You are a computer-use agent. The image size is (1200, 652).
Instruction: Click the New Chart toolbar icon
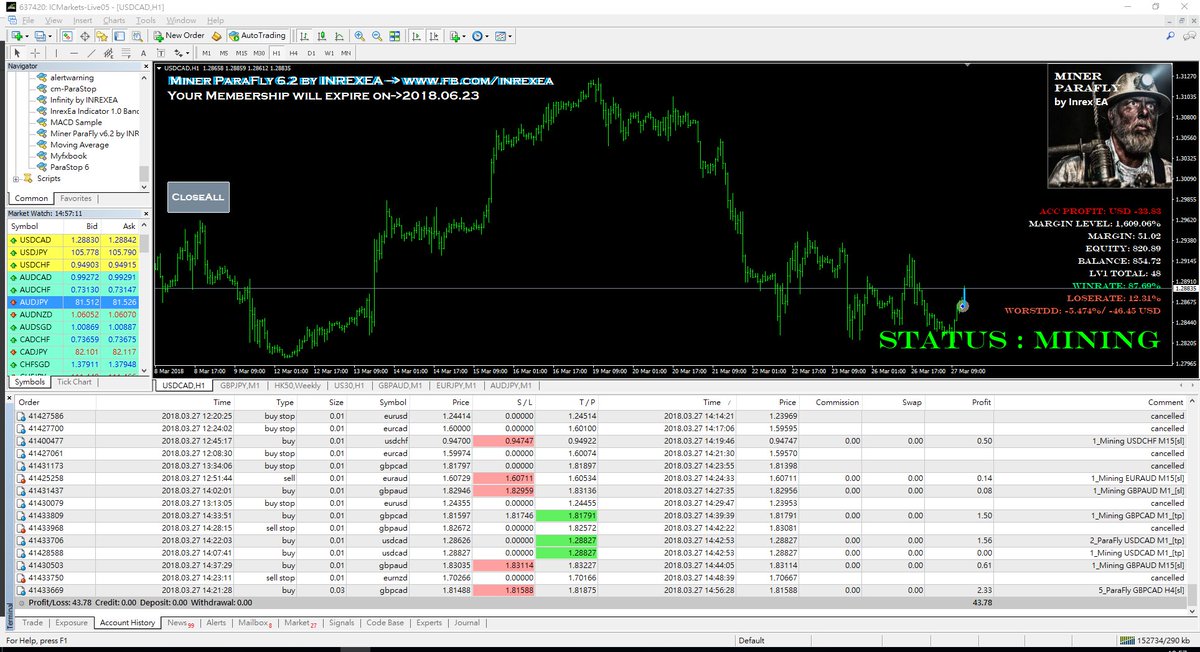coord(16,35)
